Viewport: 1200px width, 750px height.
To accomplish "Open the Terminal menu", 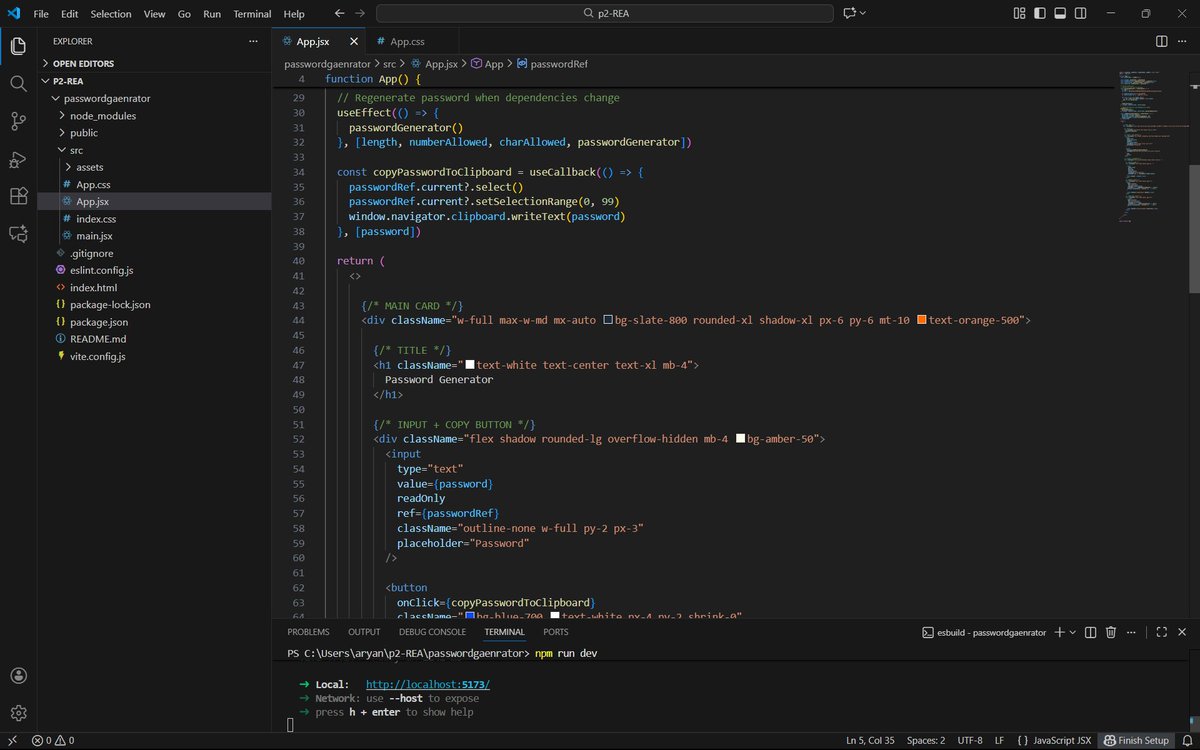I will [x=252, y=14].
